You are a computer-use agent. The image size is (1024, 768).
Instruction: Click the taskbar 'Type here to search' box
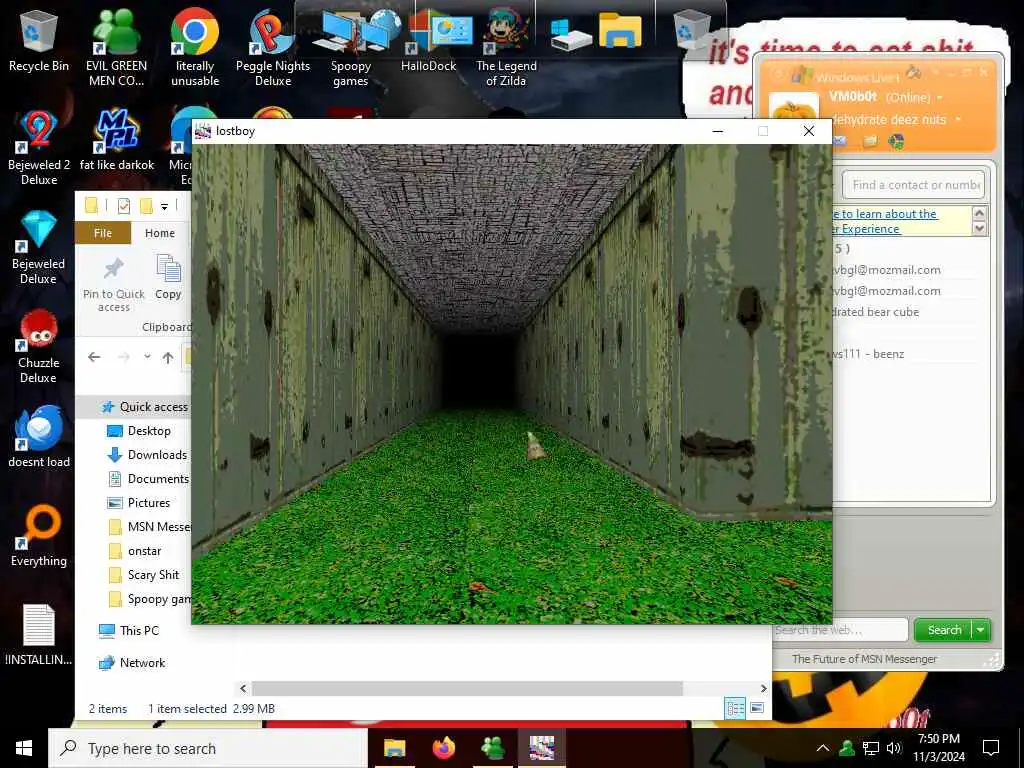(x=208, y=748)
